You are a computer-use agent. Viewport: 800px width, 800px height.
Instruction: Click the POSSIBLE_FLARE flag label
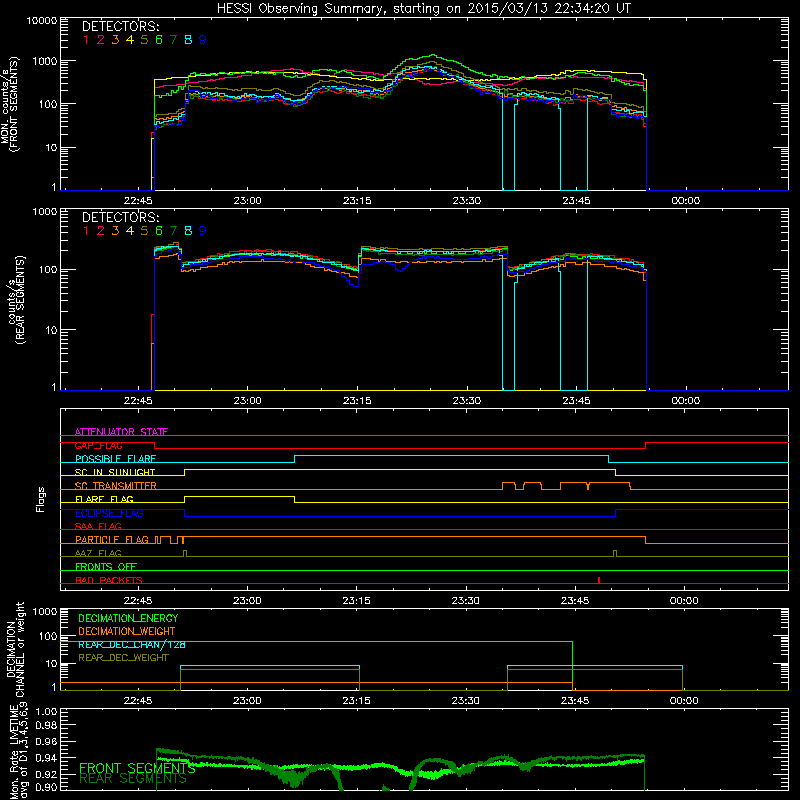(x=115, y=459)
